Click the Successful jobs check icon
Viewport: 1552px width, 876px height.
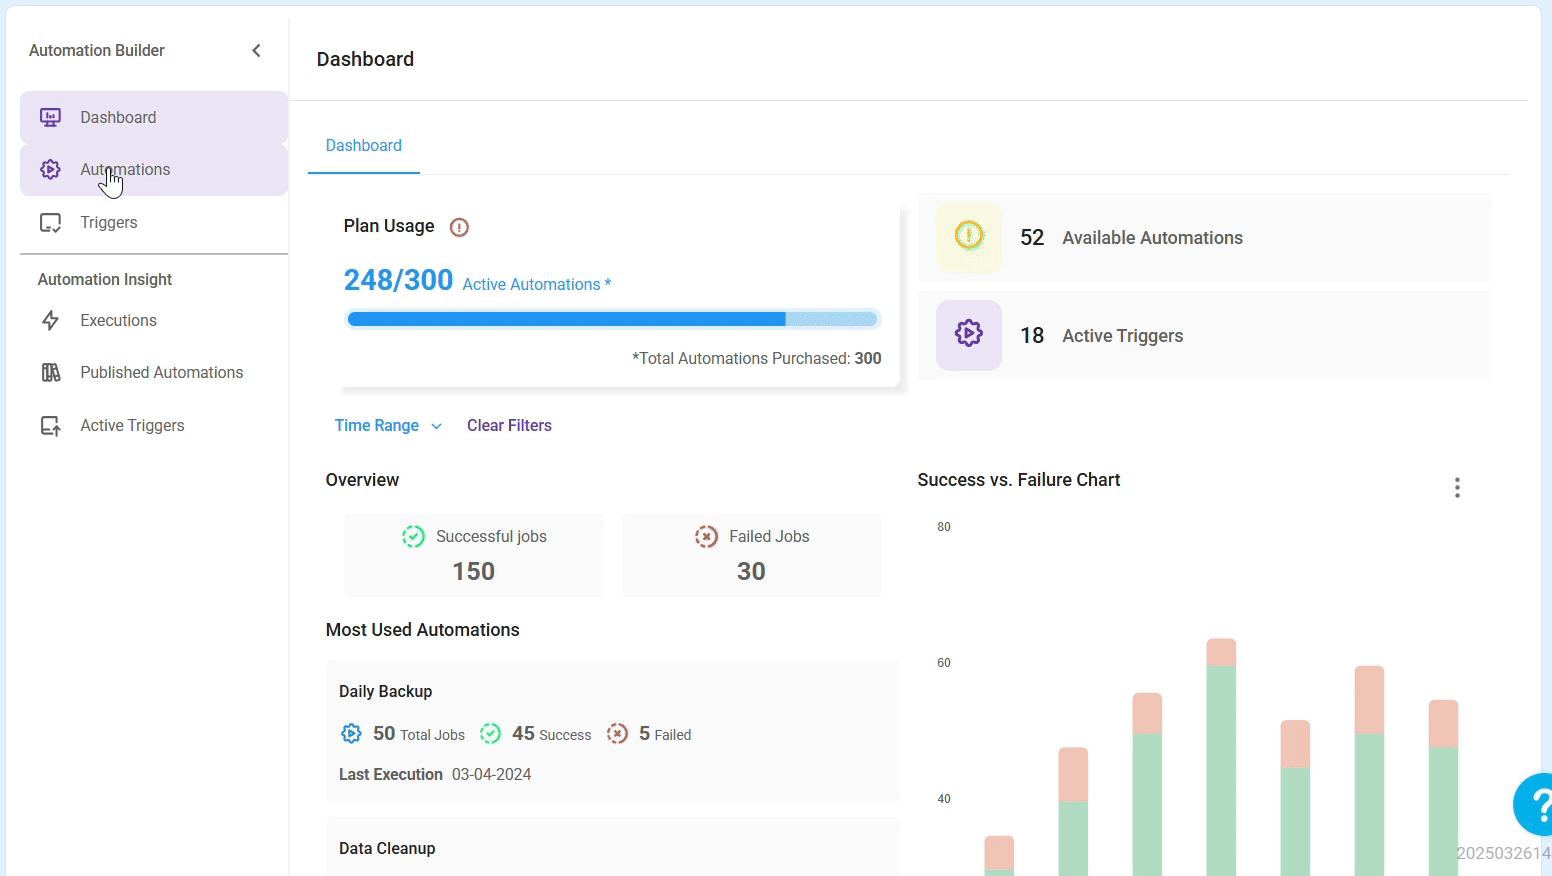(x=413, y=537)
